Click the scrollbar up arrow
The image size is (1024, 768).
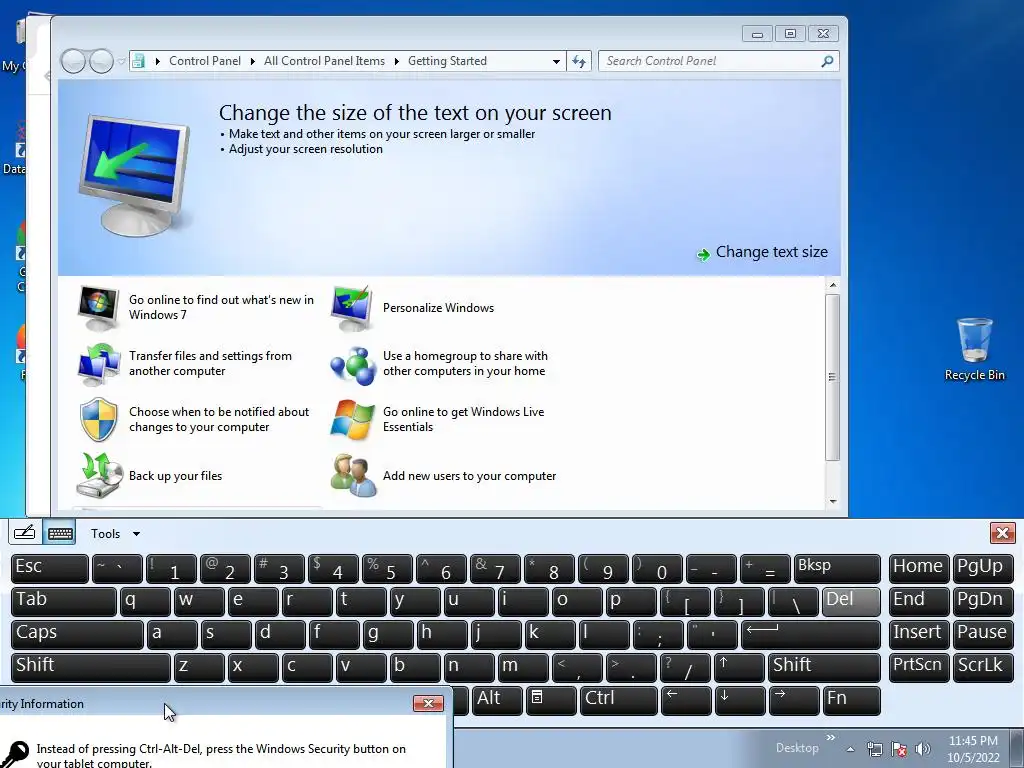[x=833, y=285]
